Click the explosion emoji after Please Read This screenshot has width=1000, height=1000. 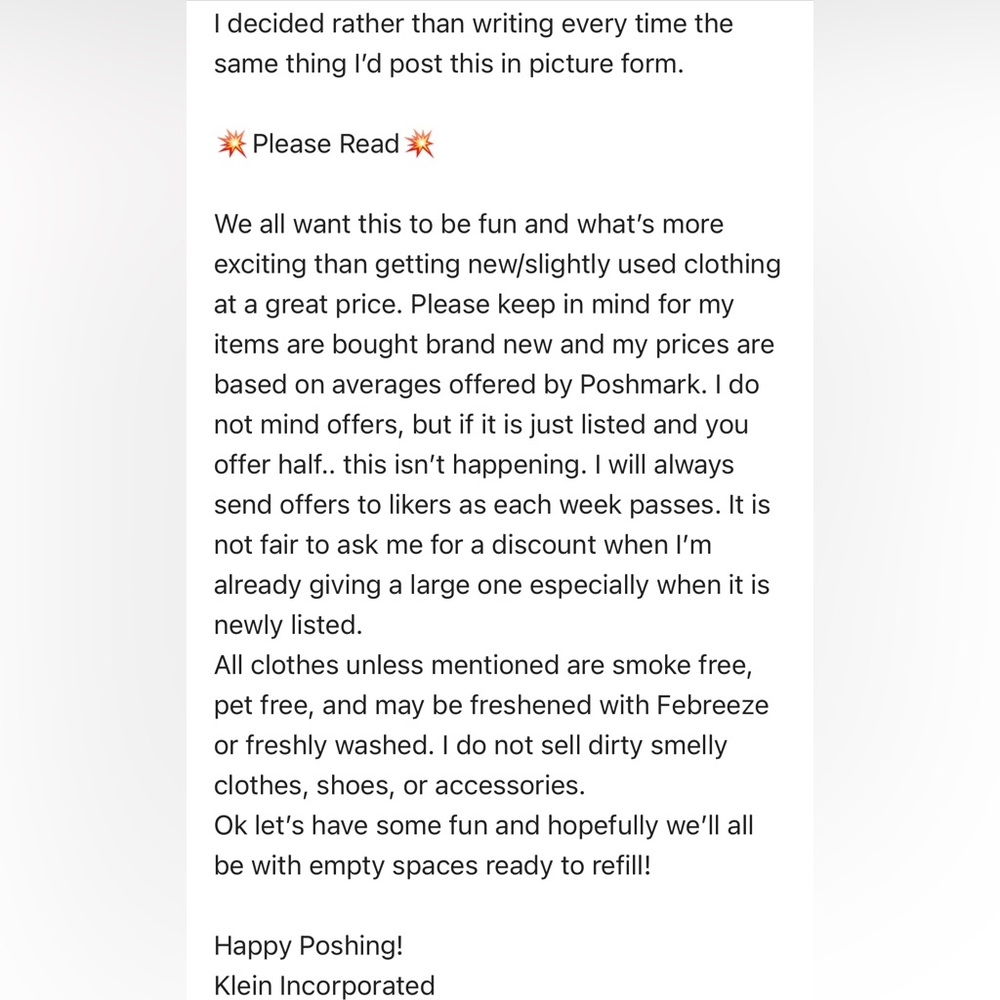420,143
